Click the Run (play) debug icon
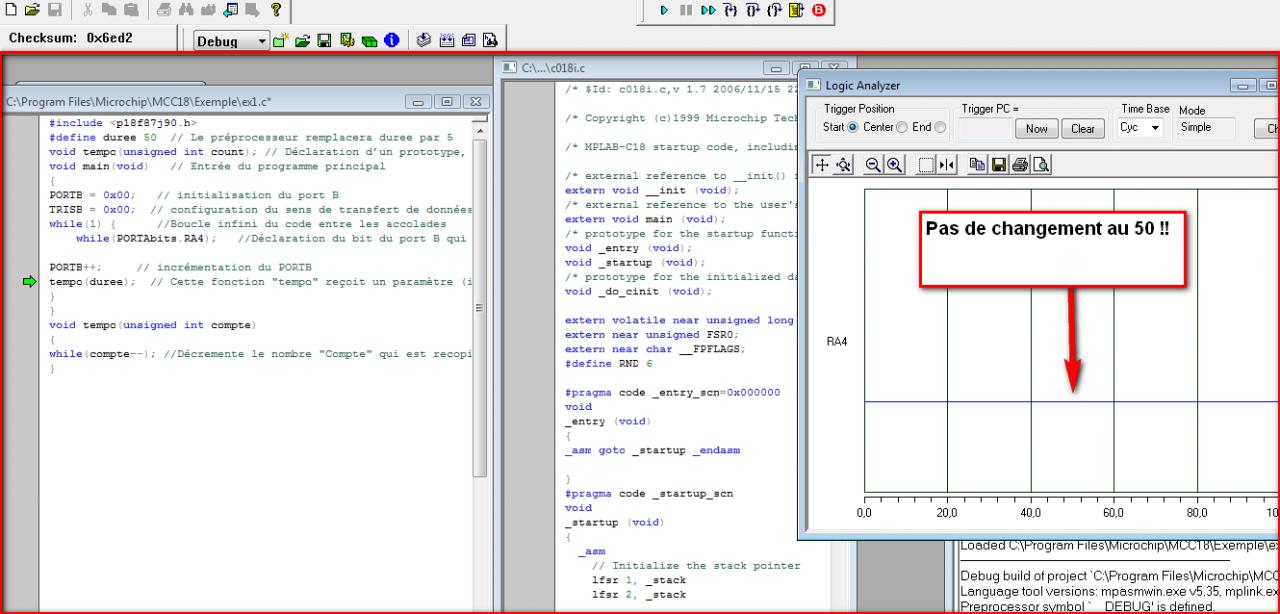This screenshot has height=614, width=1280. (664, 10)
